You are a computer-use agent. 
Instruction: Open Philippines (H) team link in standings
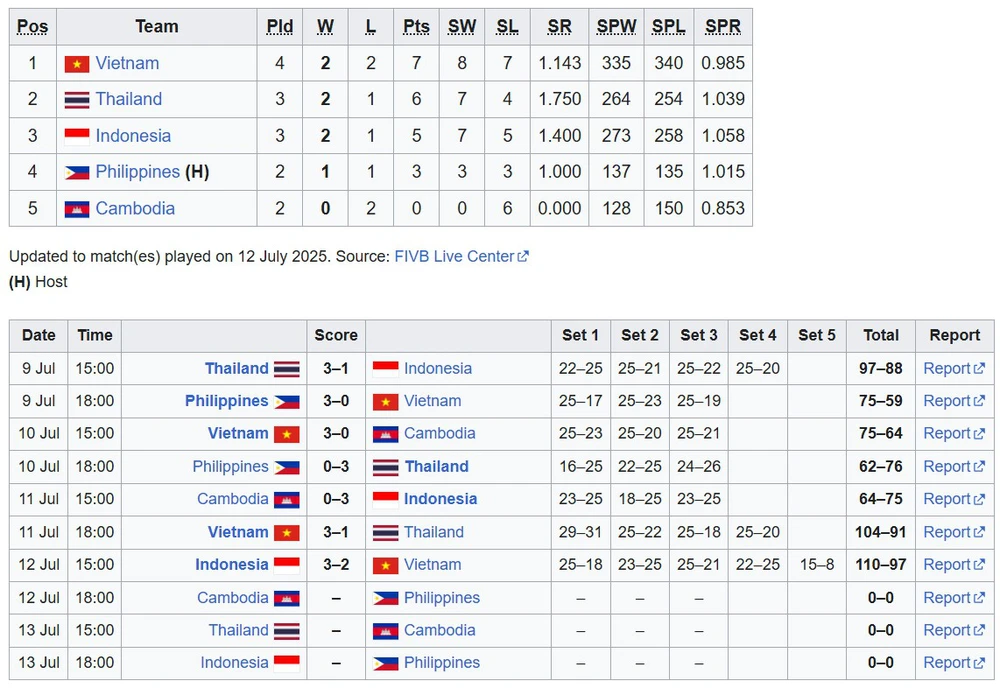[x=137, y=172]
